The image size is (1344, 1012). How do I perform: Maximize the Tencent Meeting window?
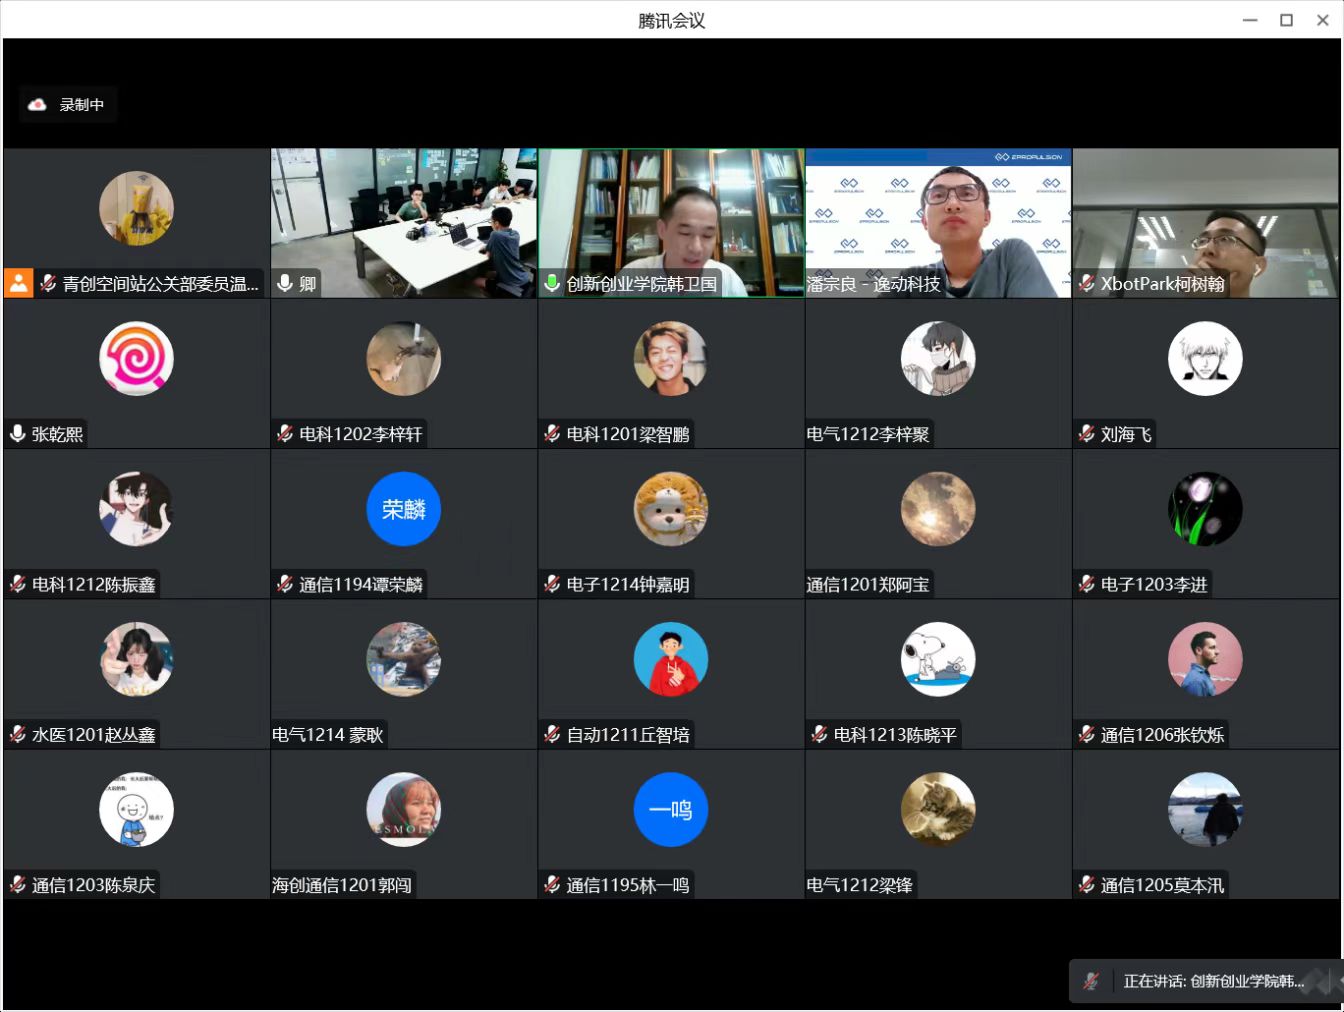point(1286,20)
